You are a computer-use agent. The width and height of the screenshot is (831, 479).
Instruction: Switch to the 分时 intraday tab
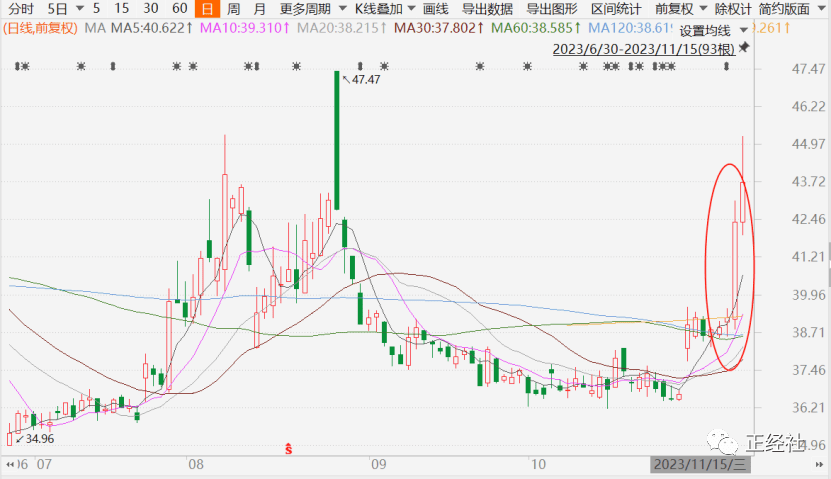(x=20, y=9)
